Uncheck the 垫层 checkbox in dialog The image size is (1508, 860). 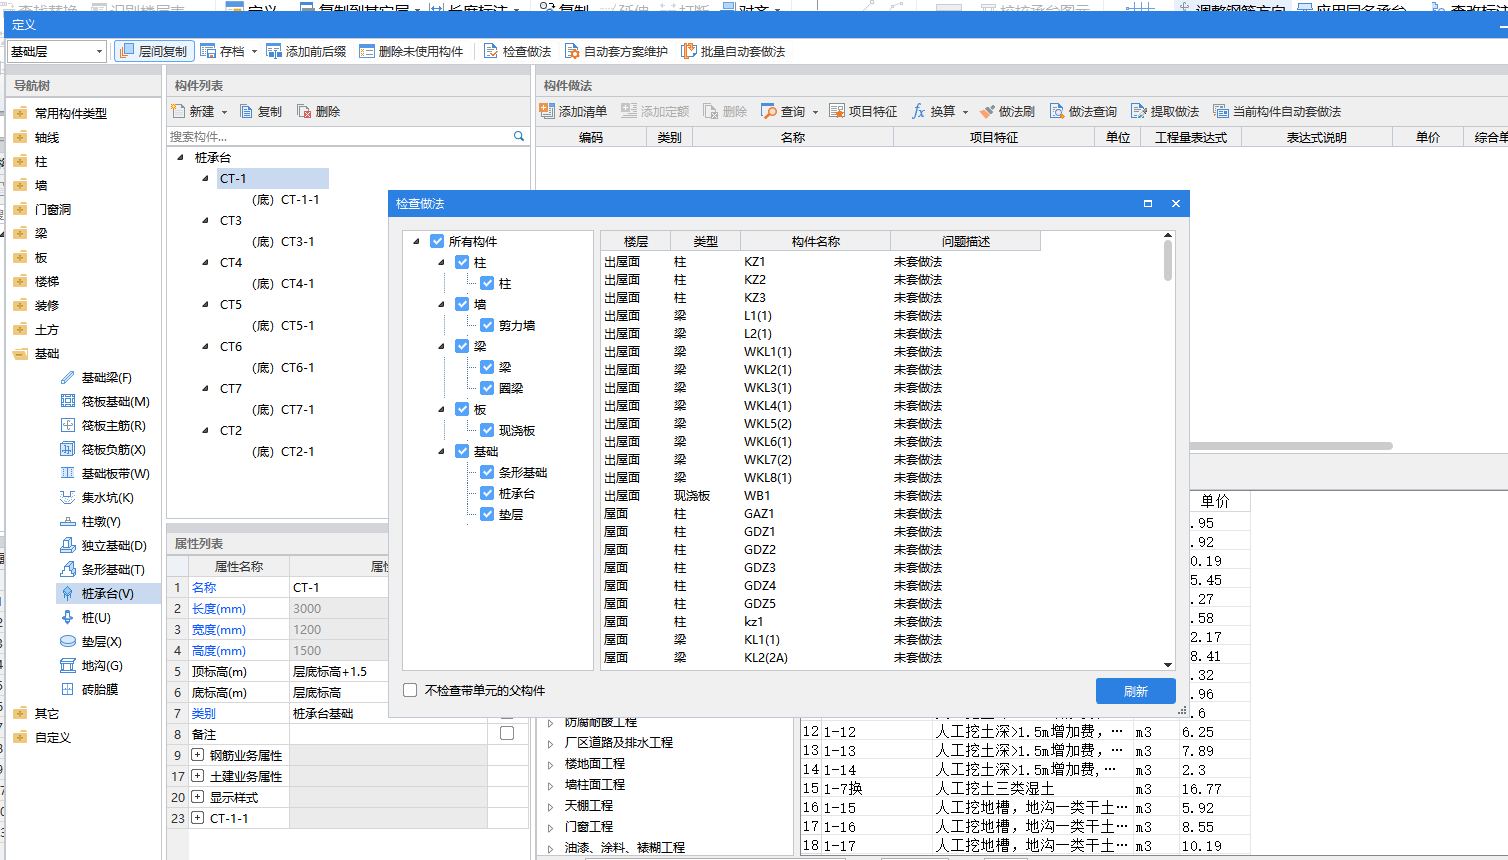(487, 514)
